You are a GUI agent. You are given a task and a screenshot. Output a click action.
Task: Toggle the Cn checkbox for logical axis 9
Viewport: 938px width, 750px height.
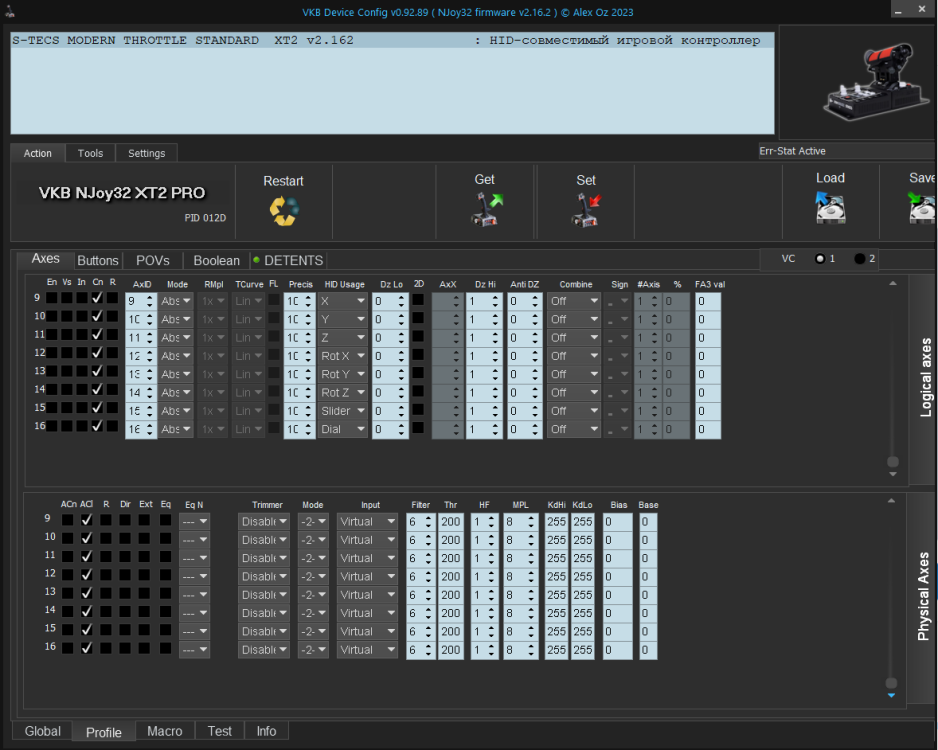point(97,298)
